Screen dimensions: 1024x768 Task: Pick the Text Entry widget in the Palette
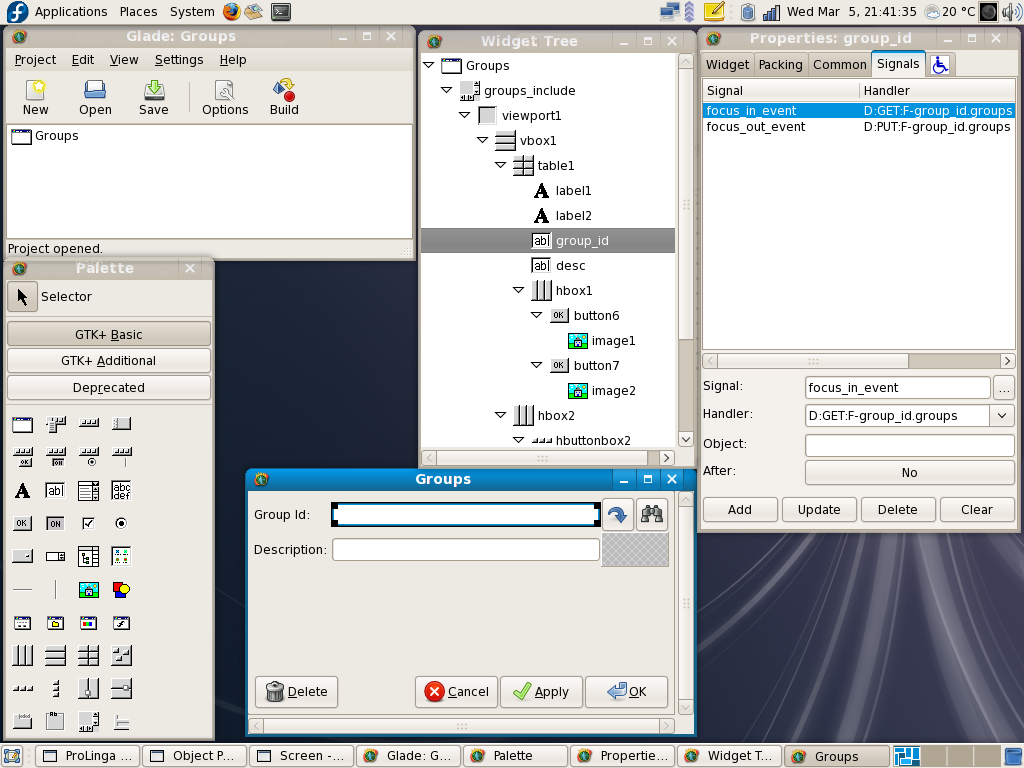(x=56, y=490)
